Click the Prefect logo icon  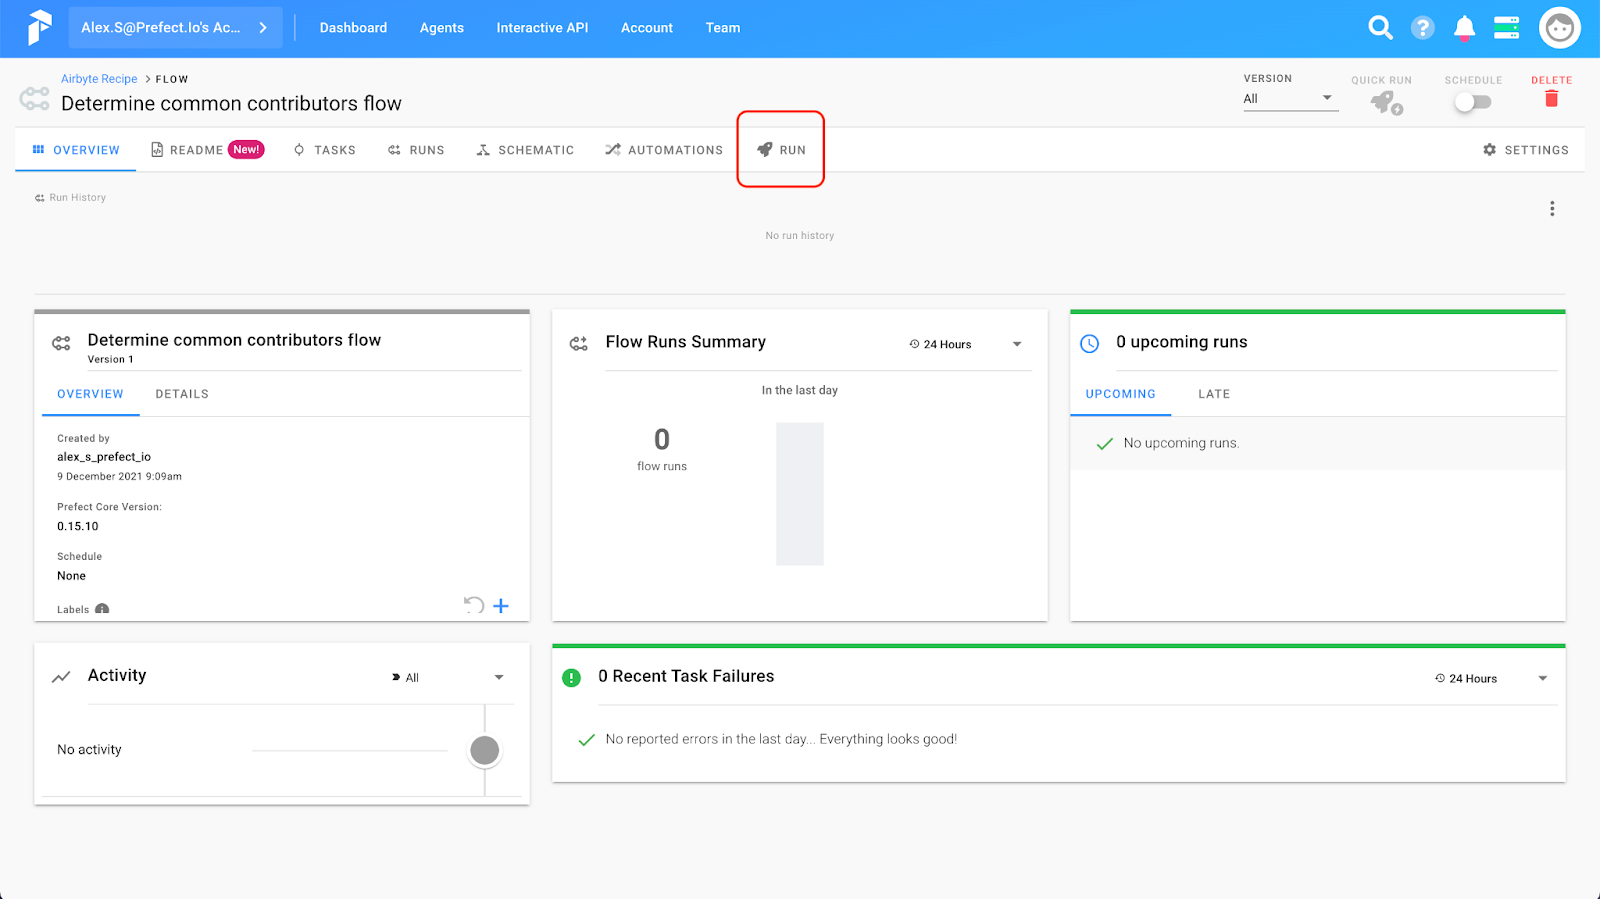click(x=39, y=28)
